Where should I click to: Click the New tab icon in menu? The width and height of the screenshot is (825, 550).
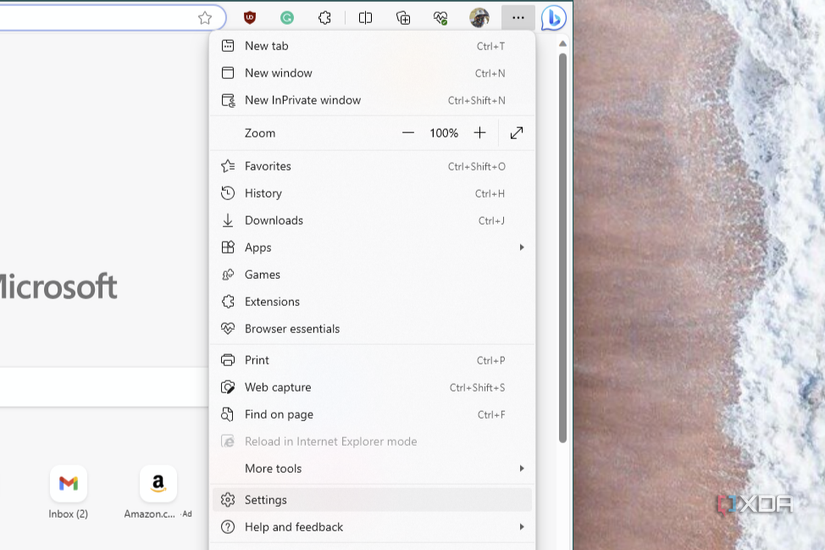[228, 46]
